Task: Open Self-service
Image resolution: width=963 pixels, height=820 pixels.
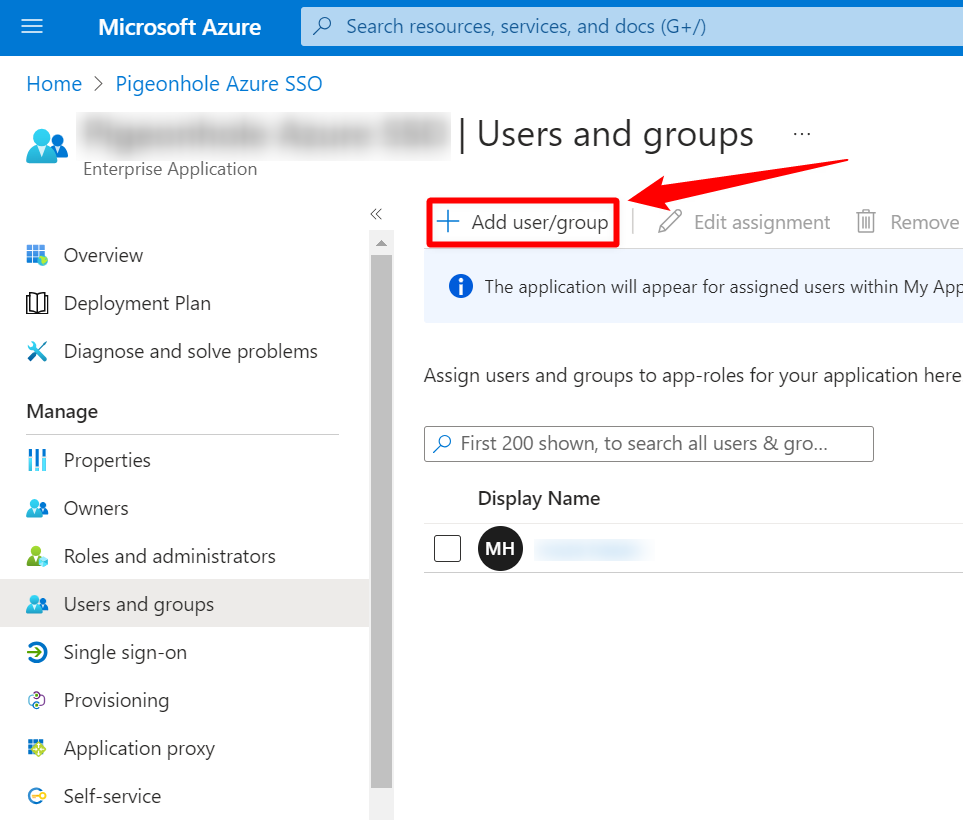Action: [112, 796]
